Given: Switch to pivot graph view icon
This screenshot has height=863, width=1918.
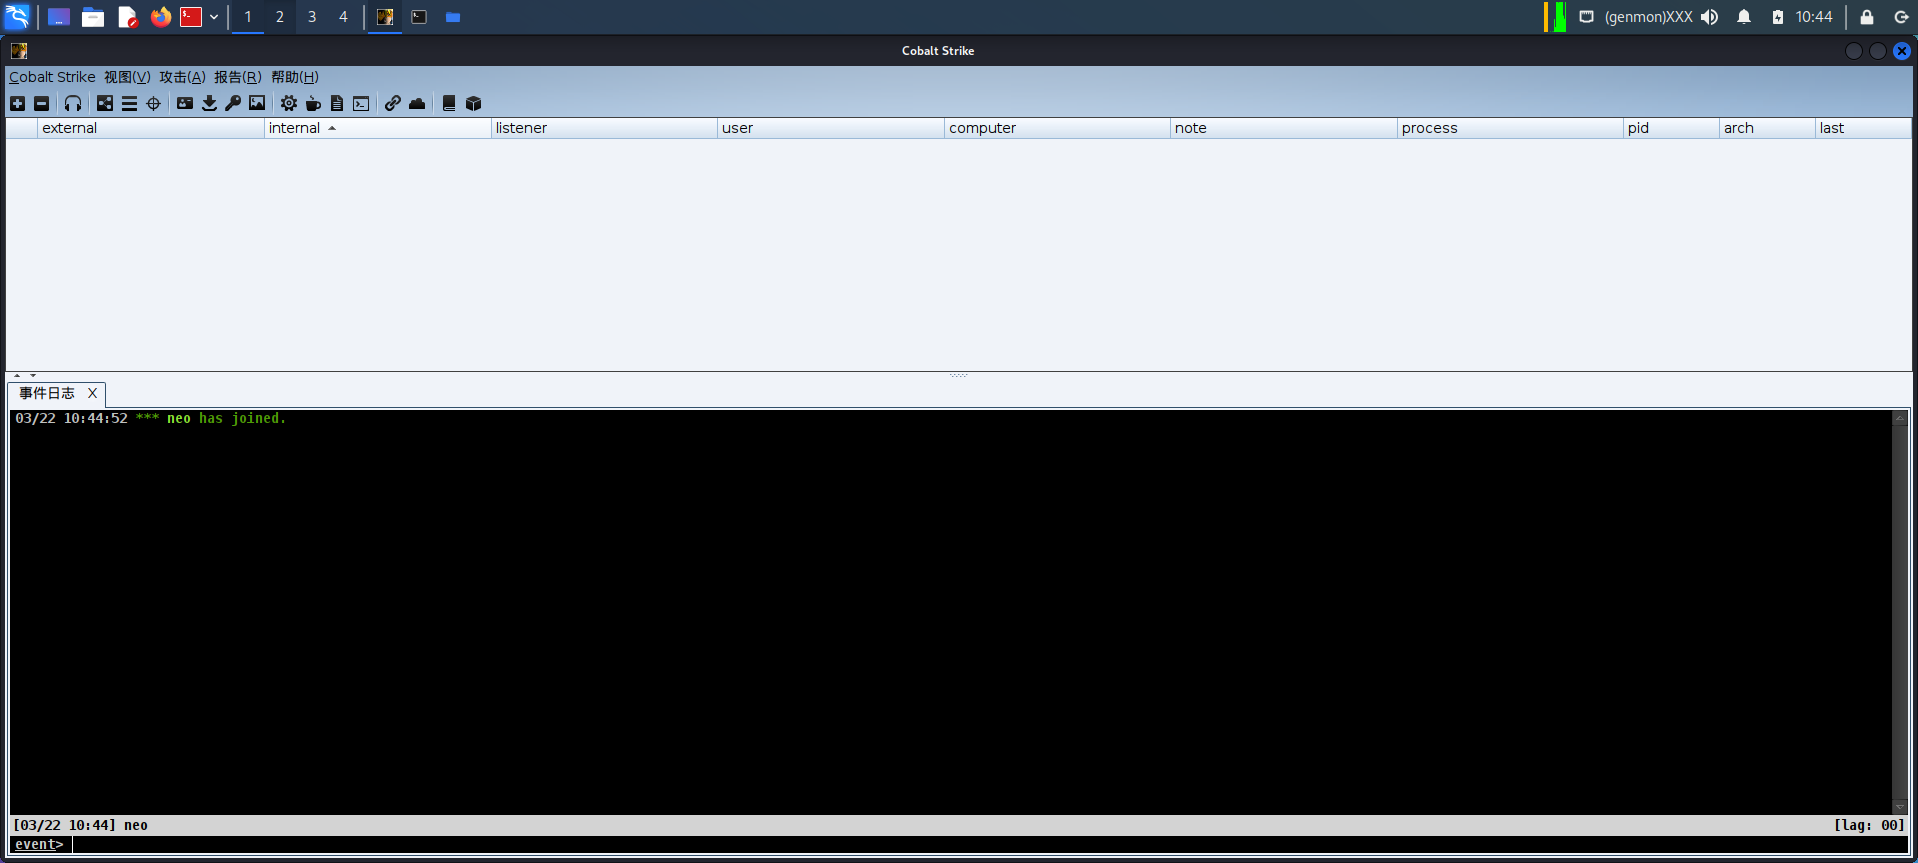Looking at the screenshot, I should pyautogui.click(x=105, y=103).
